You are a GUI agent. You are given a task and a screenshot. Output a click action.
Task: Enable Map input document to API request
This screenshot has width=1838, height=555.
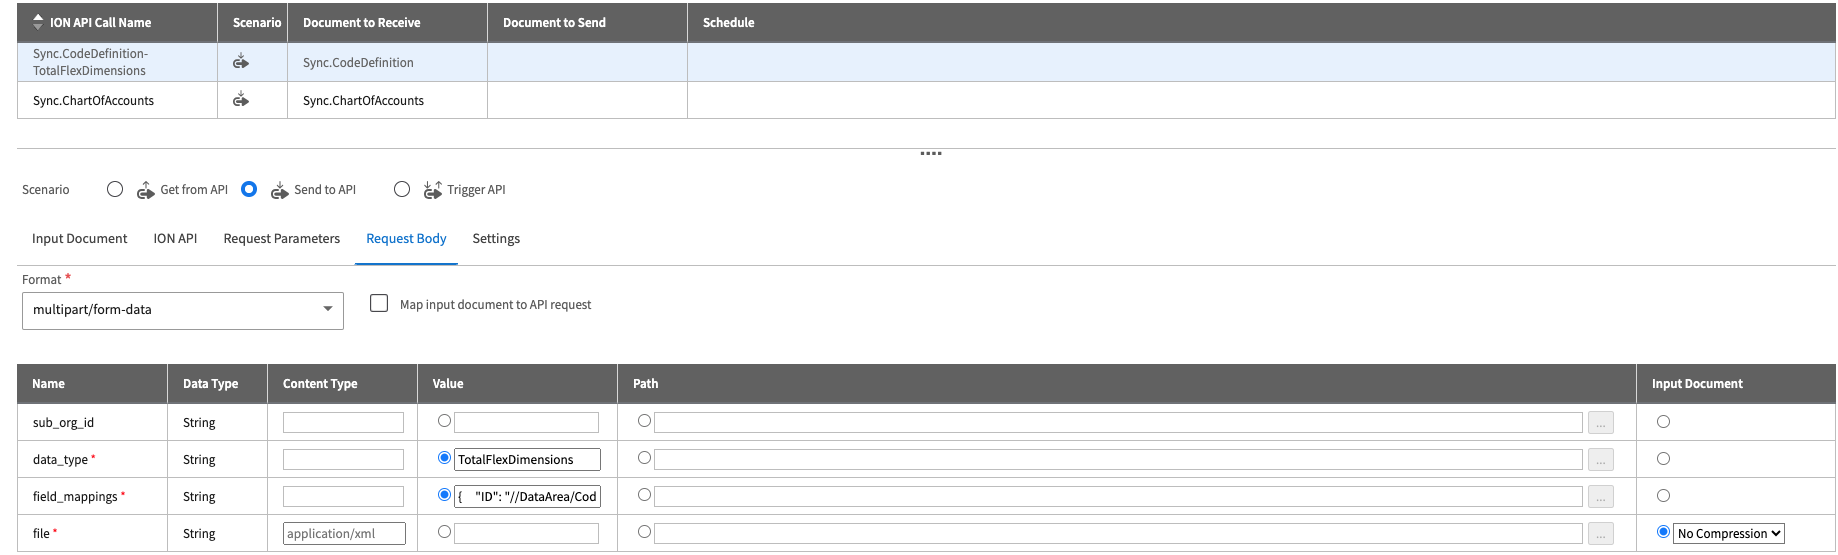pos(379,303)
